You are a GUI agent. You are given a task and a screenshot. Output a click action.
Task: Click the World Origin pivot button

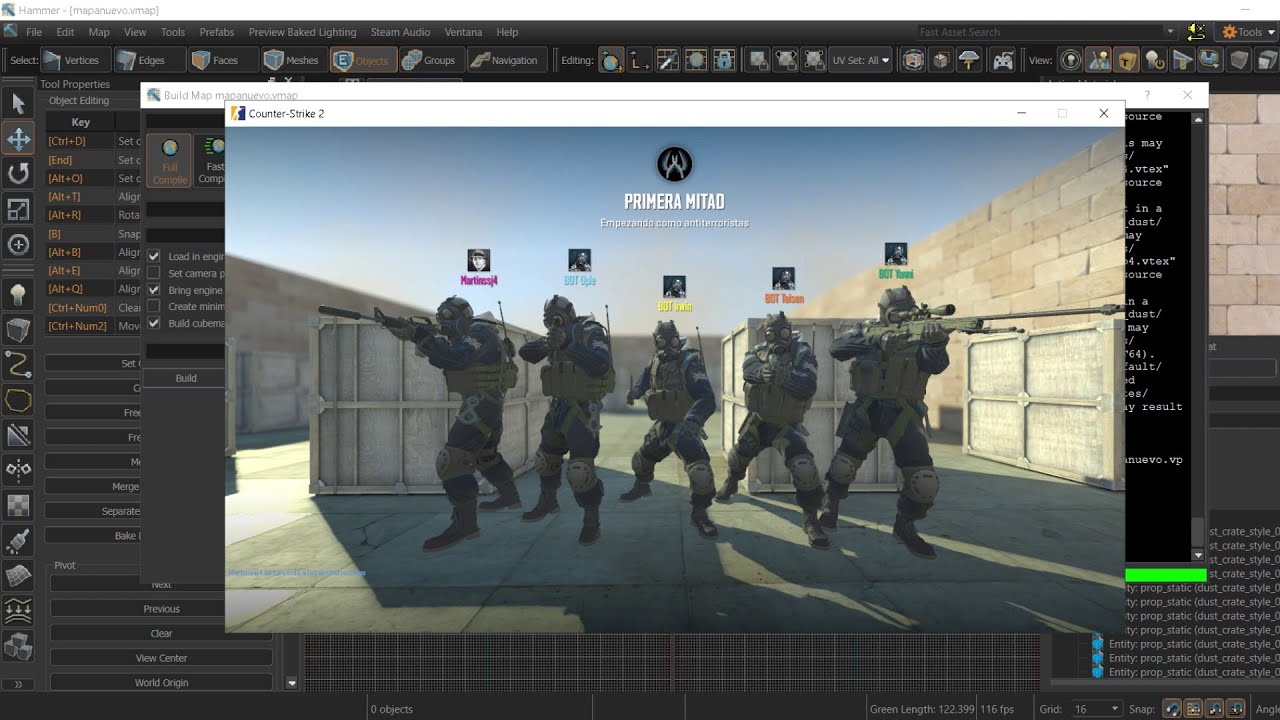click(161, 683)
